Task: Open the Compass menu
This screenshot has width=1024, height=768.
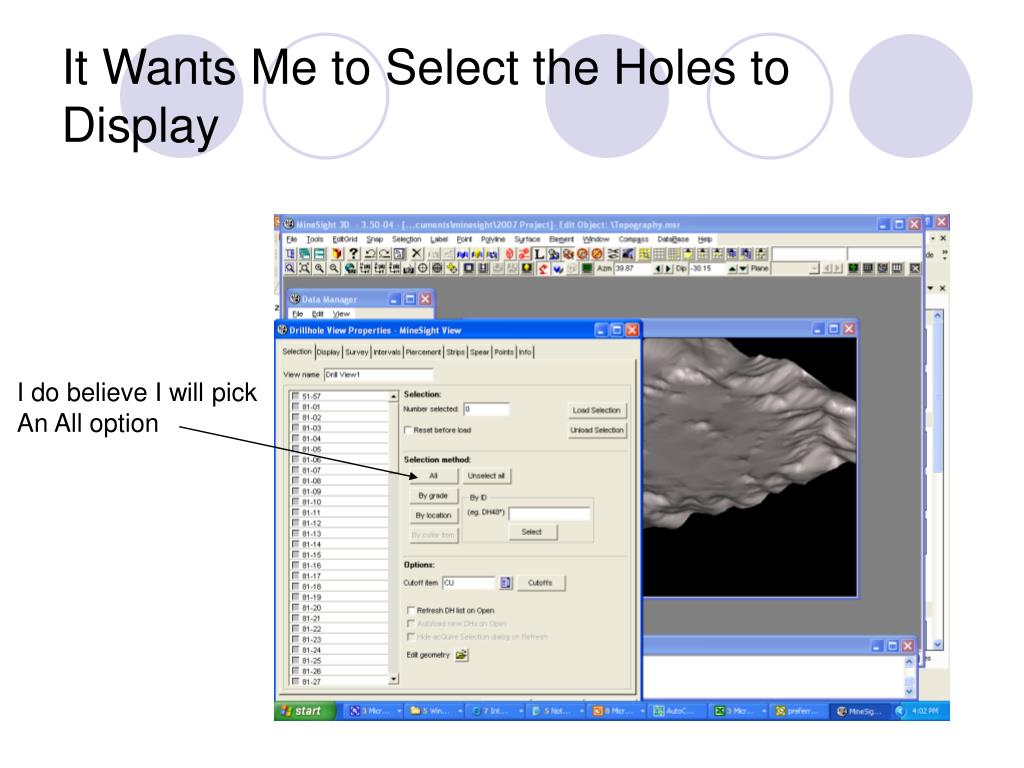Action: [633, 240]
